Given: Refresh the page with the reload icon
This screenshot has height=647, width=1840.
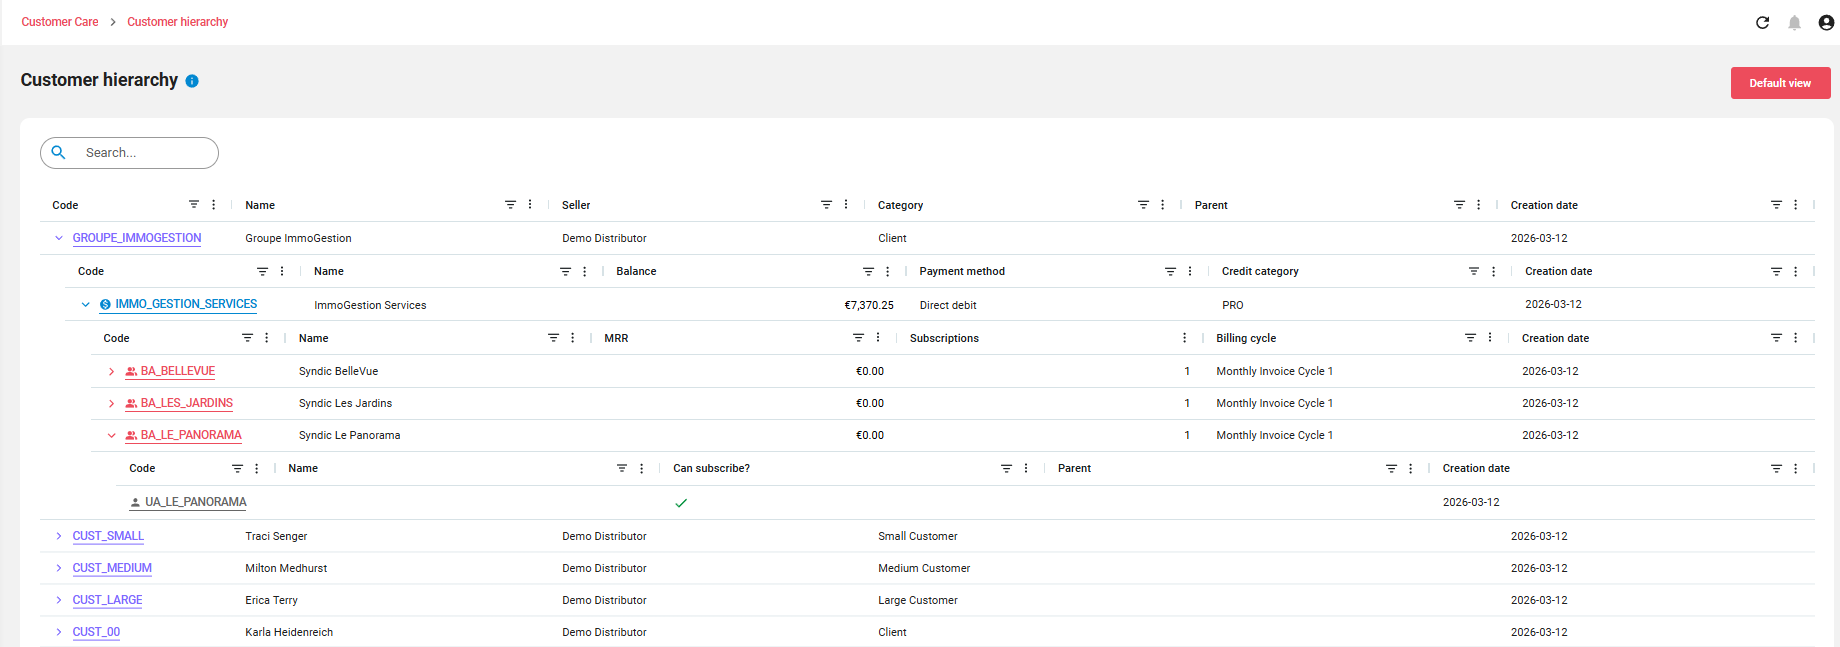Looking at the screenshot, I should click(x=1763, y=22).
